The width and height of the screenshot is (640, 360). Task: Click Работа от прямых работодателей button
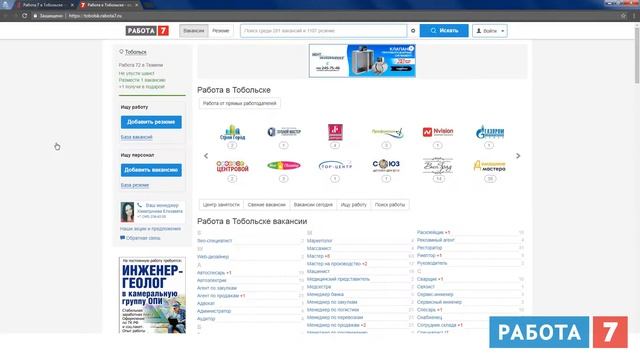[x=240, y=103]
